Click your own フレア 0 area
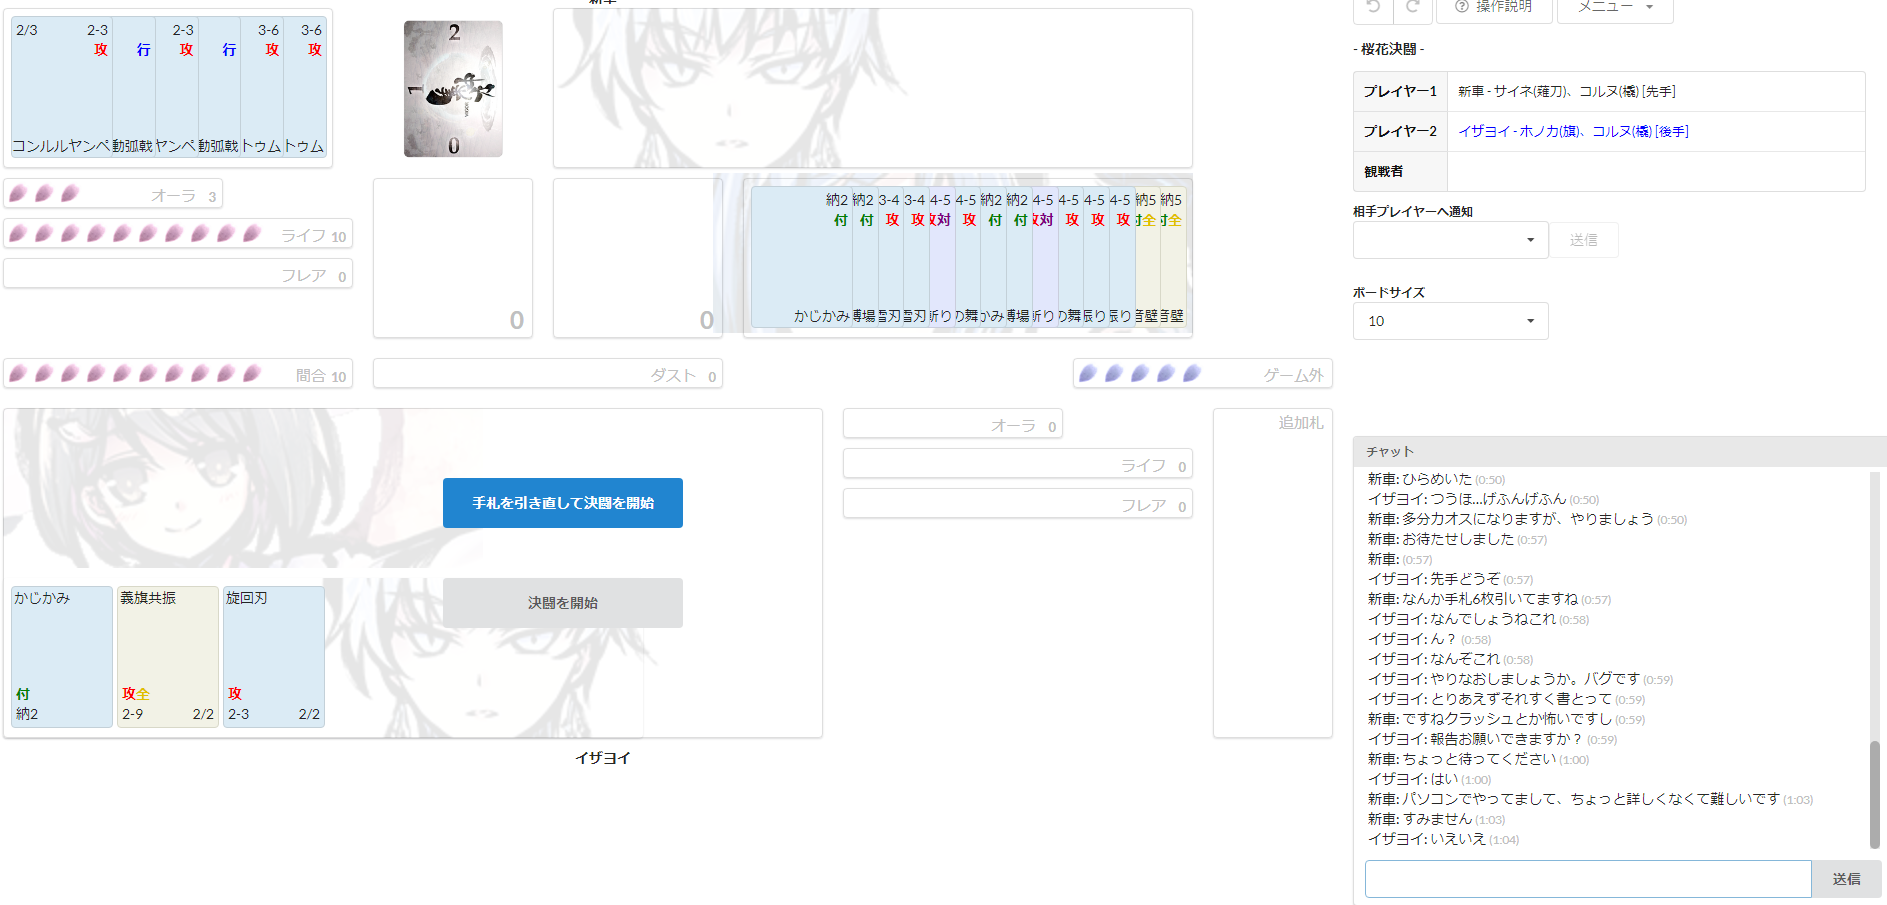 click(1018, 504)
